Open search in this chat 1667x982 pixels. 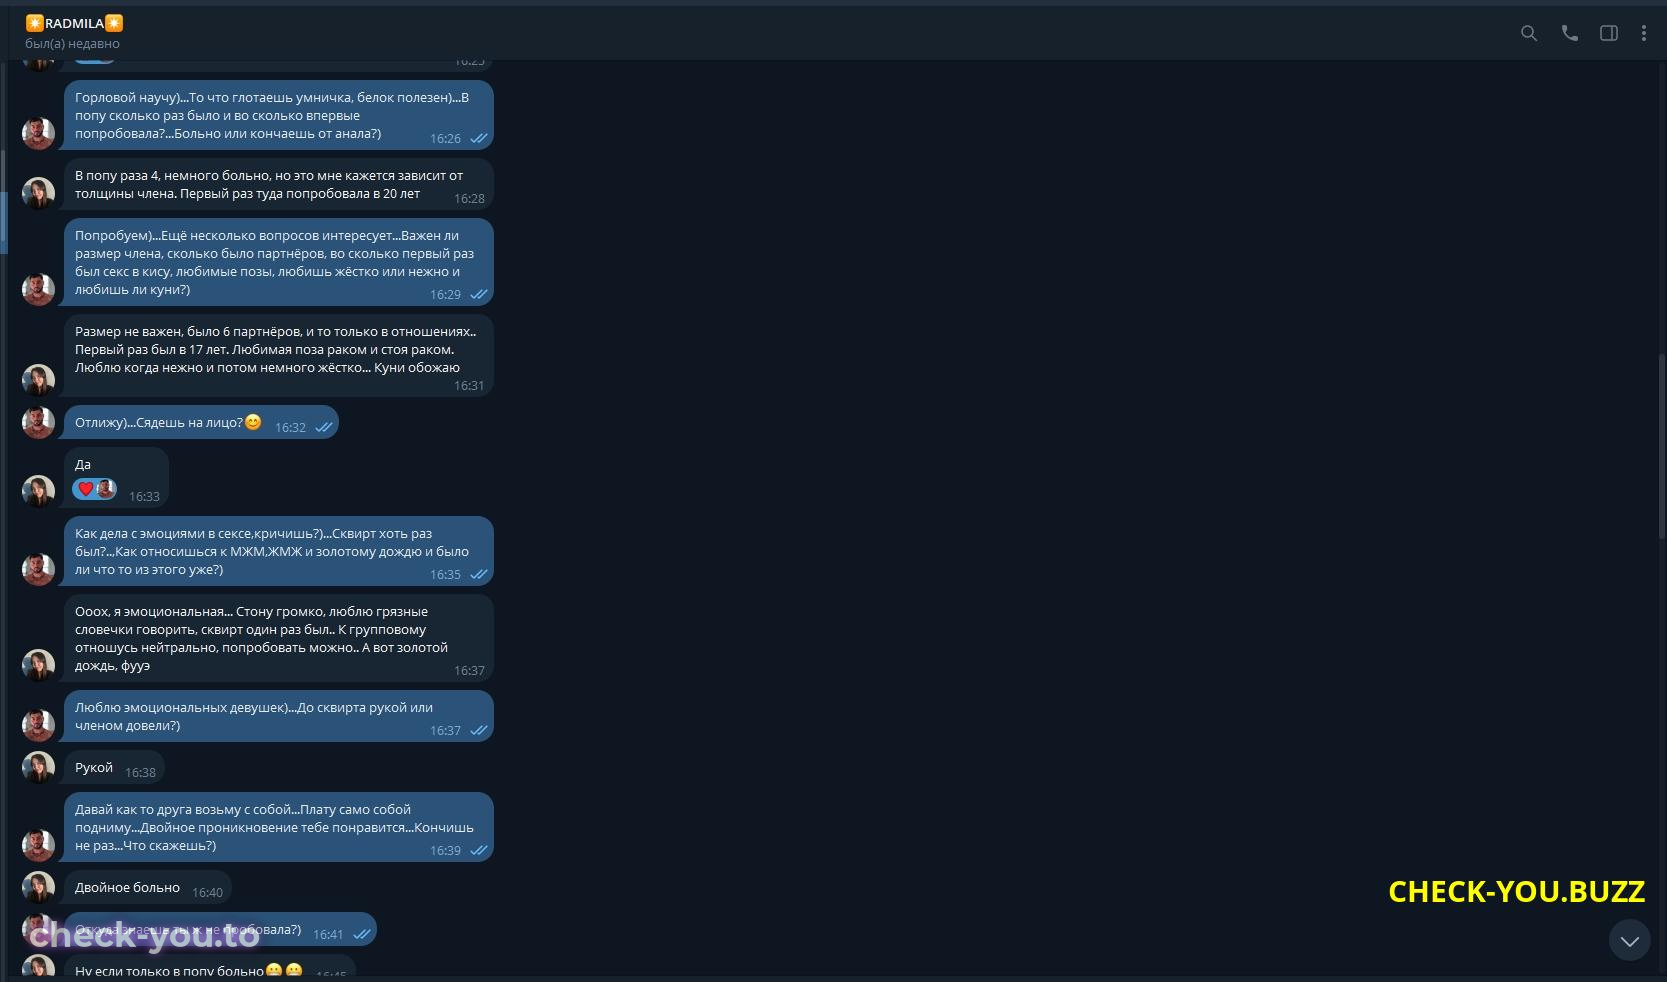click(x=1528, y=33)
